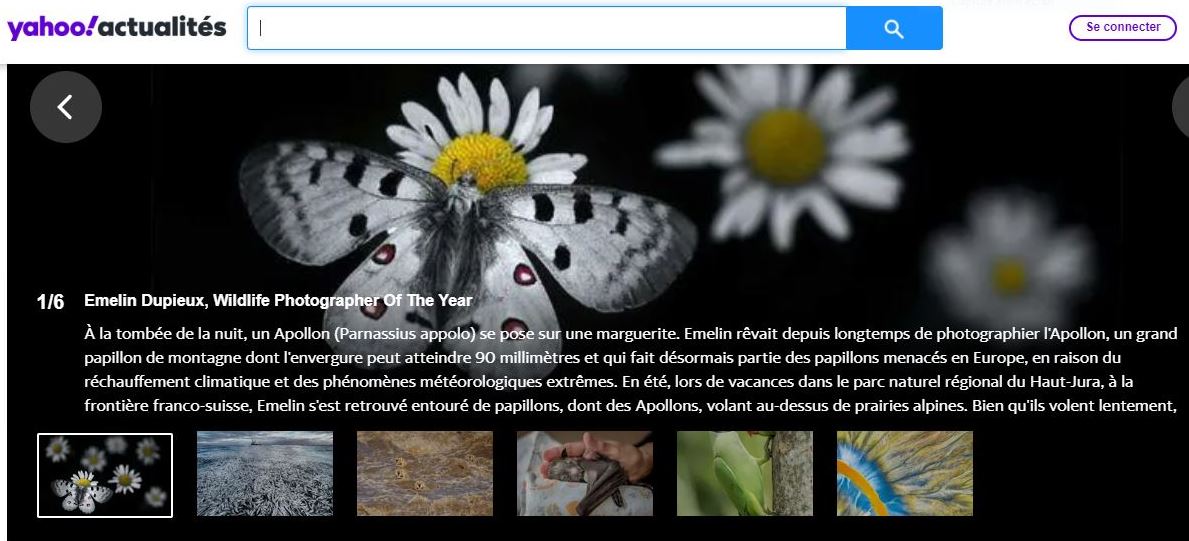
Task: Open the colorful aerial abstract thumbnail
Action: 905,474
